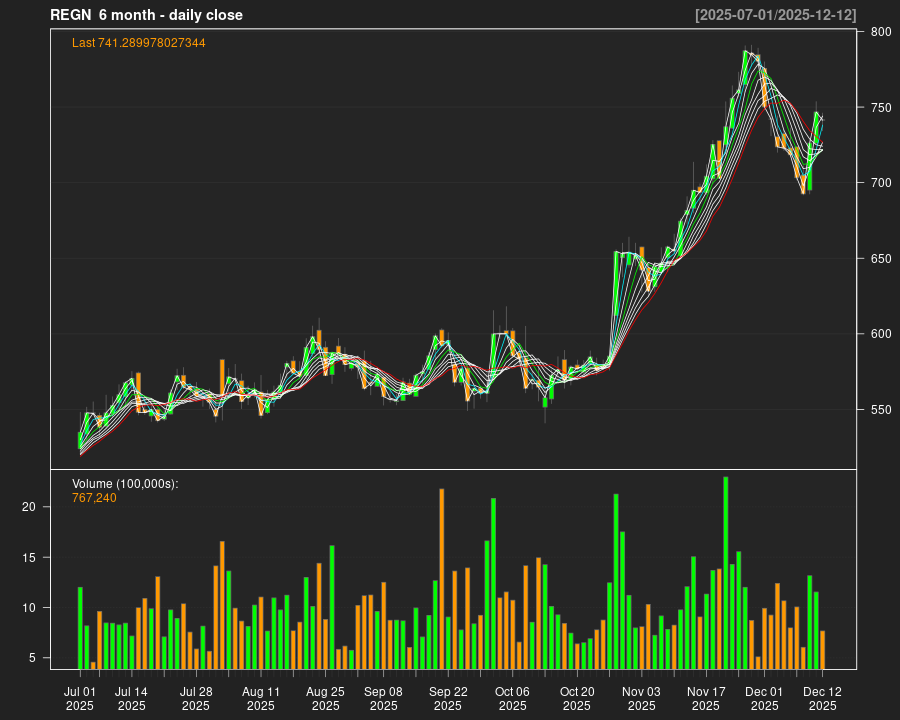
Task: Click the 800 price axis label
Action: [x=880, y=32]
